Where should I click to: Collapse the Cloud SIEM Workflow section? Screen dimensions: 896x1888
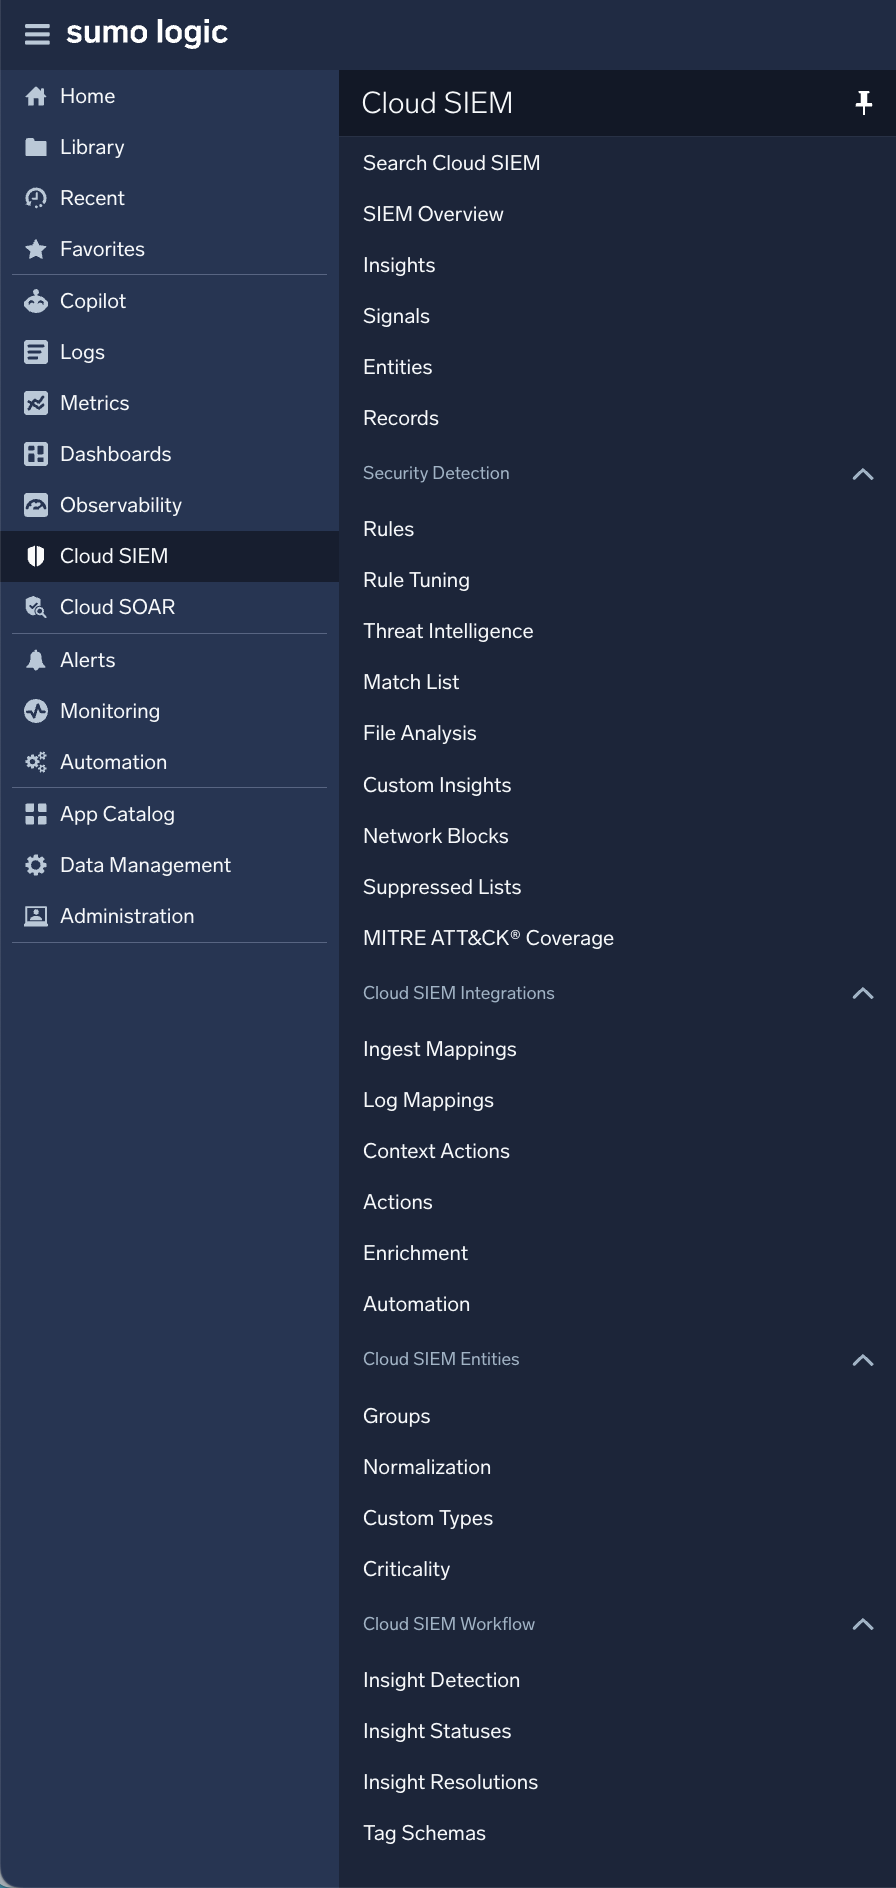[862, 1624]
